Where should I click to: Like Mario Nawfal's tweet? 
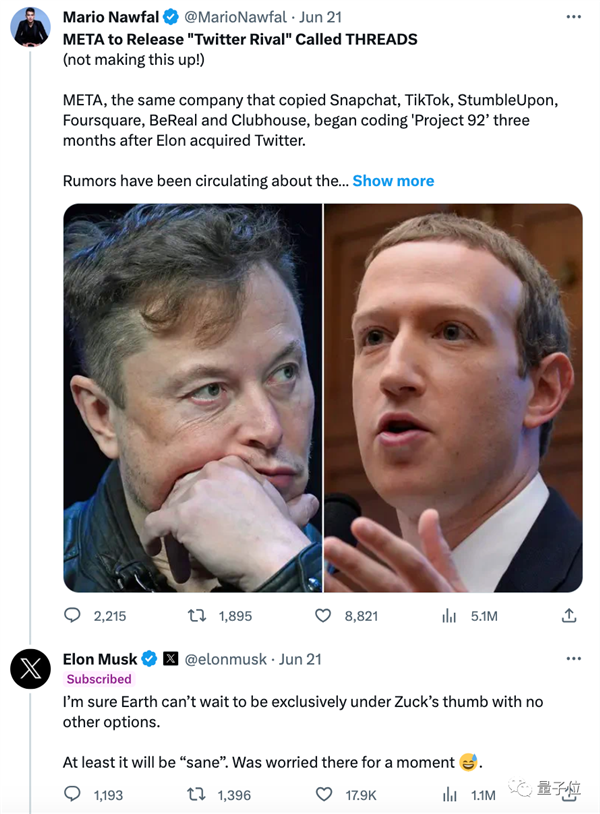pyautogui.click(x=324, y=616)
